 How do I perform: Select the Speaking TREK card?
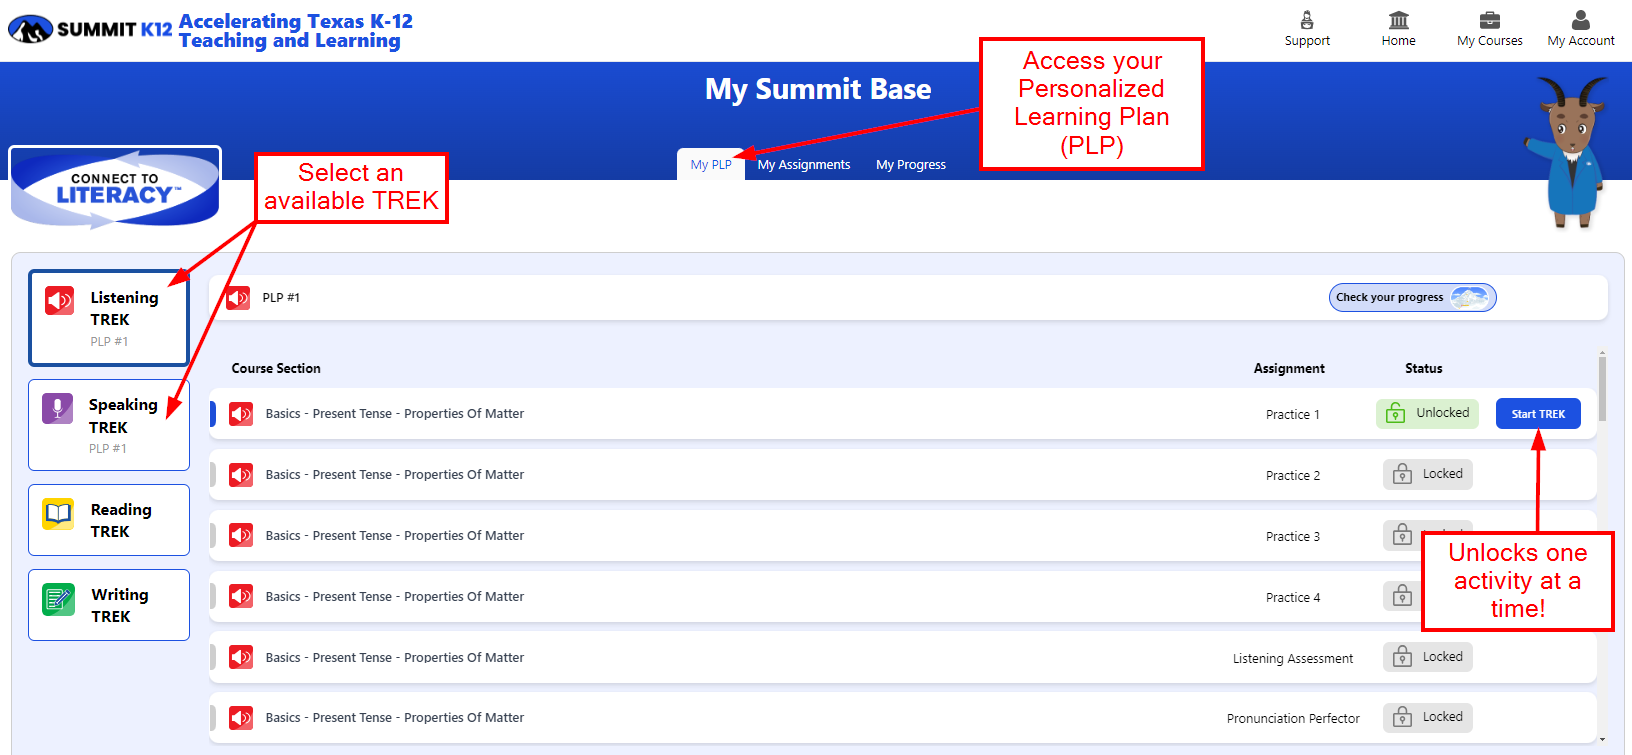pos(109,425)
